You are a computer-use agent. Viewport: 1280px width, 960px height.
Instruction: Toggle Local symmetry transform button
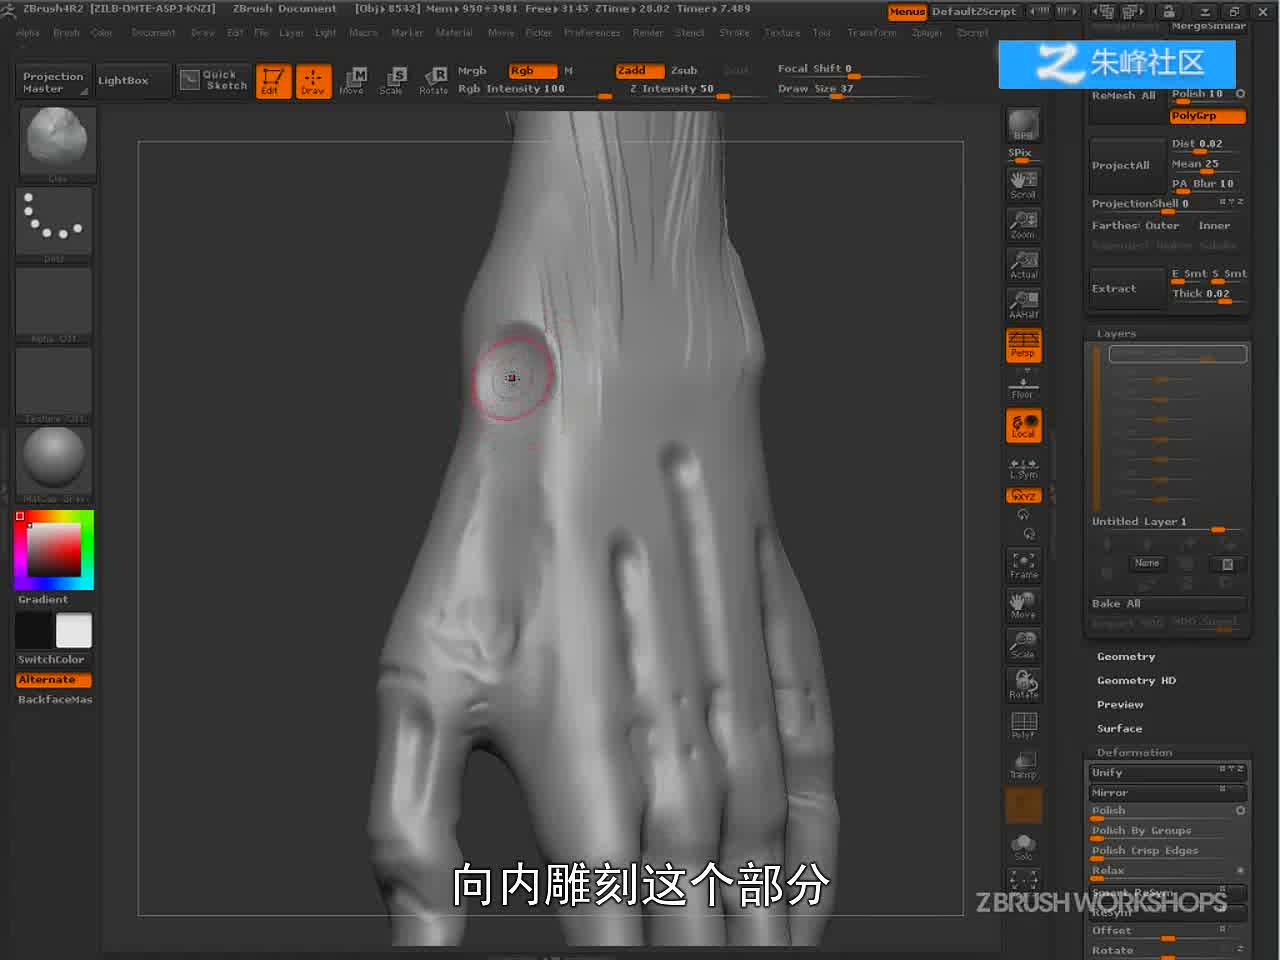click(x=1023, y=426)
